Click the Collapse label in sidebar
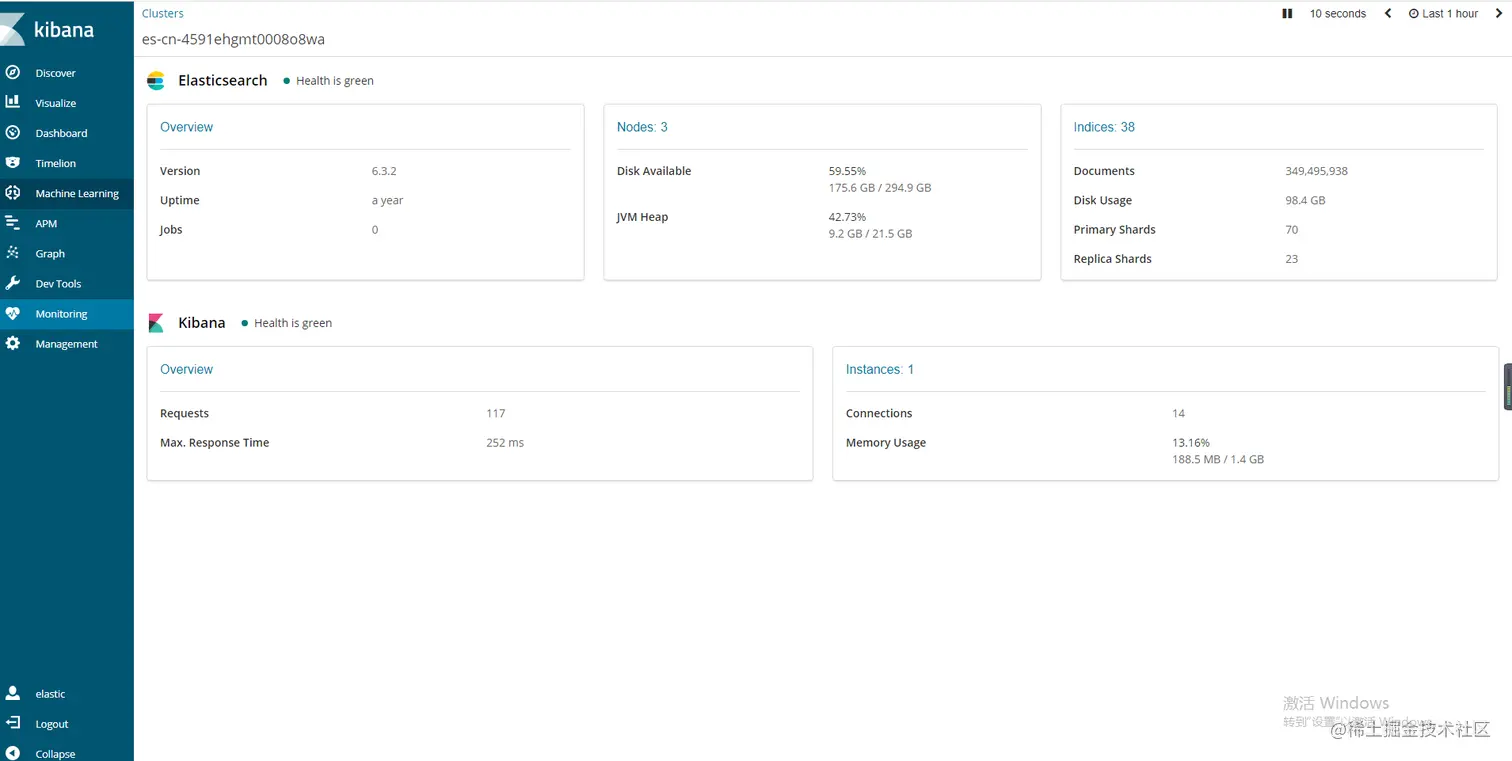The height and width of the screenshot is (761, 1512). pyautogui.click(x=55, y=754)
